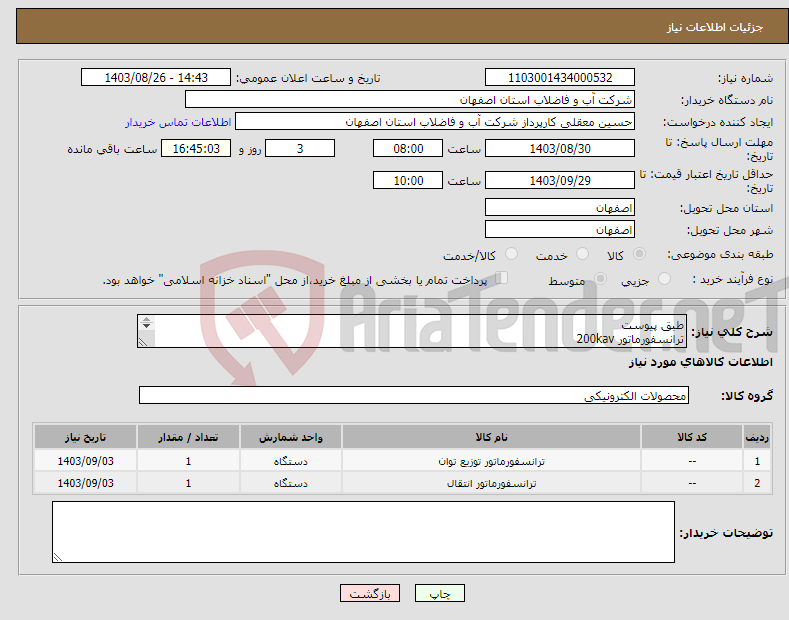Click the دستگاه unit in row 2
789x620 pixels.
(290, 484)
